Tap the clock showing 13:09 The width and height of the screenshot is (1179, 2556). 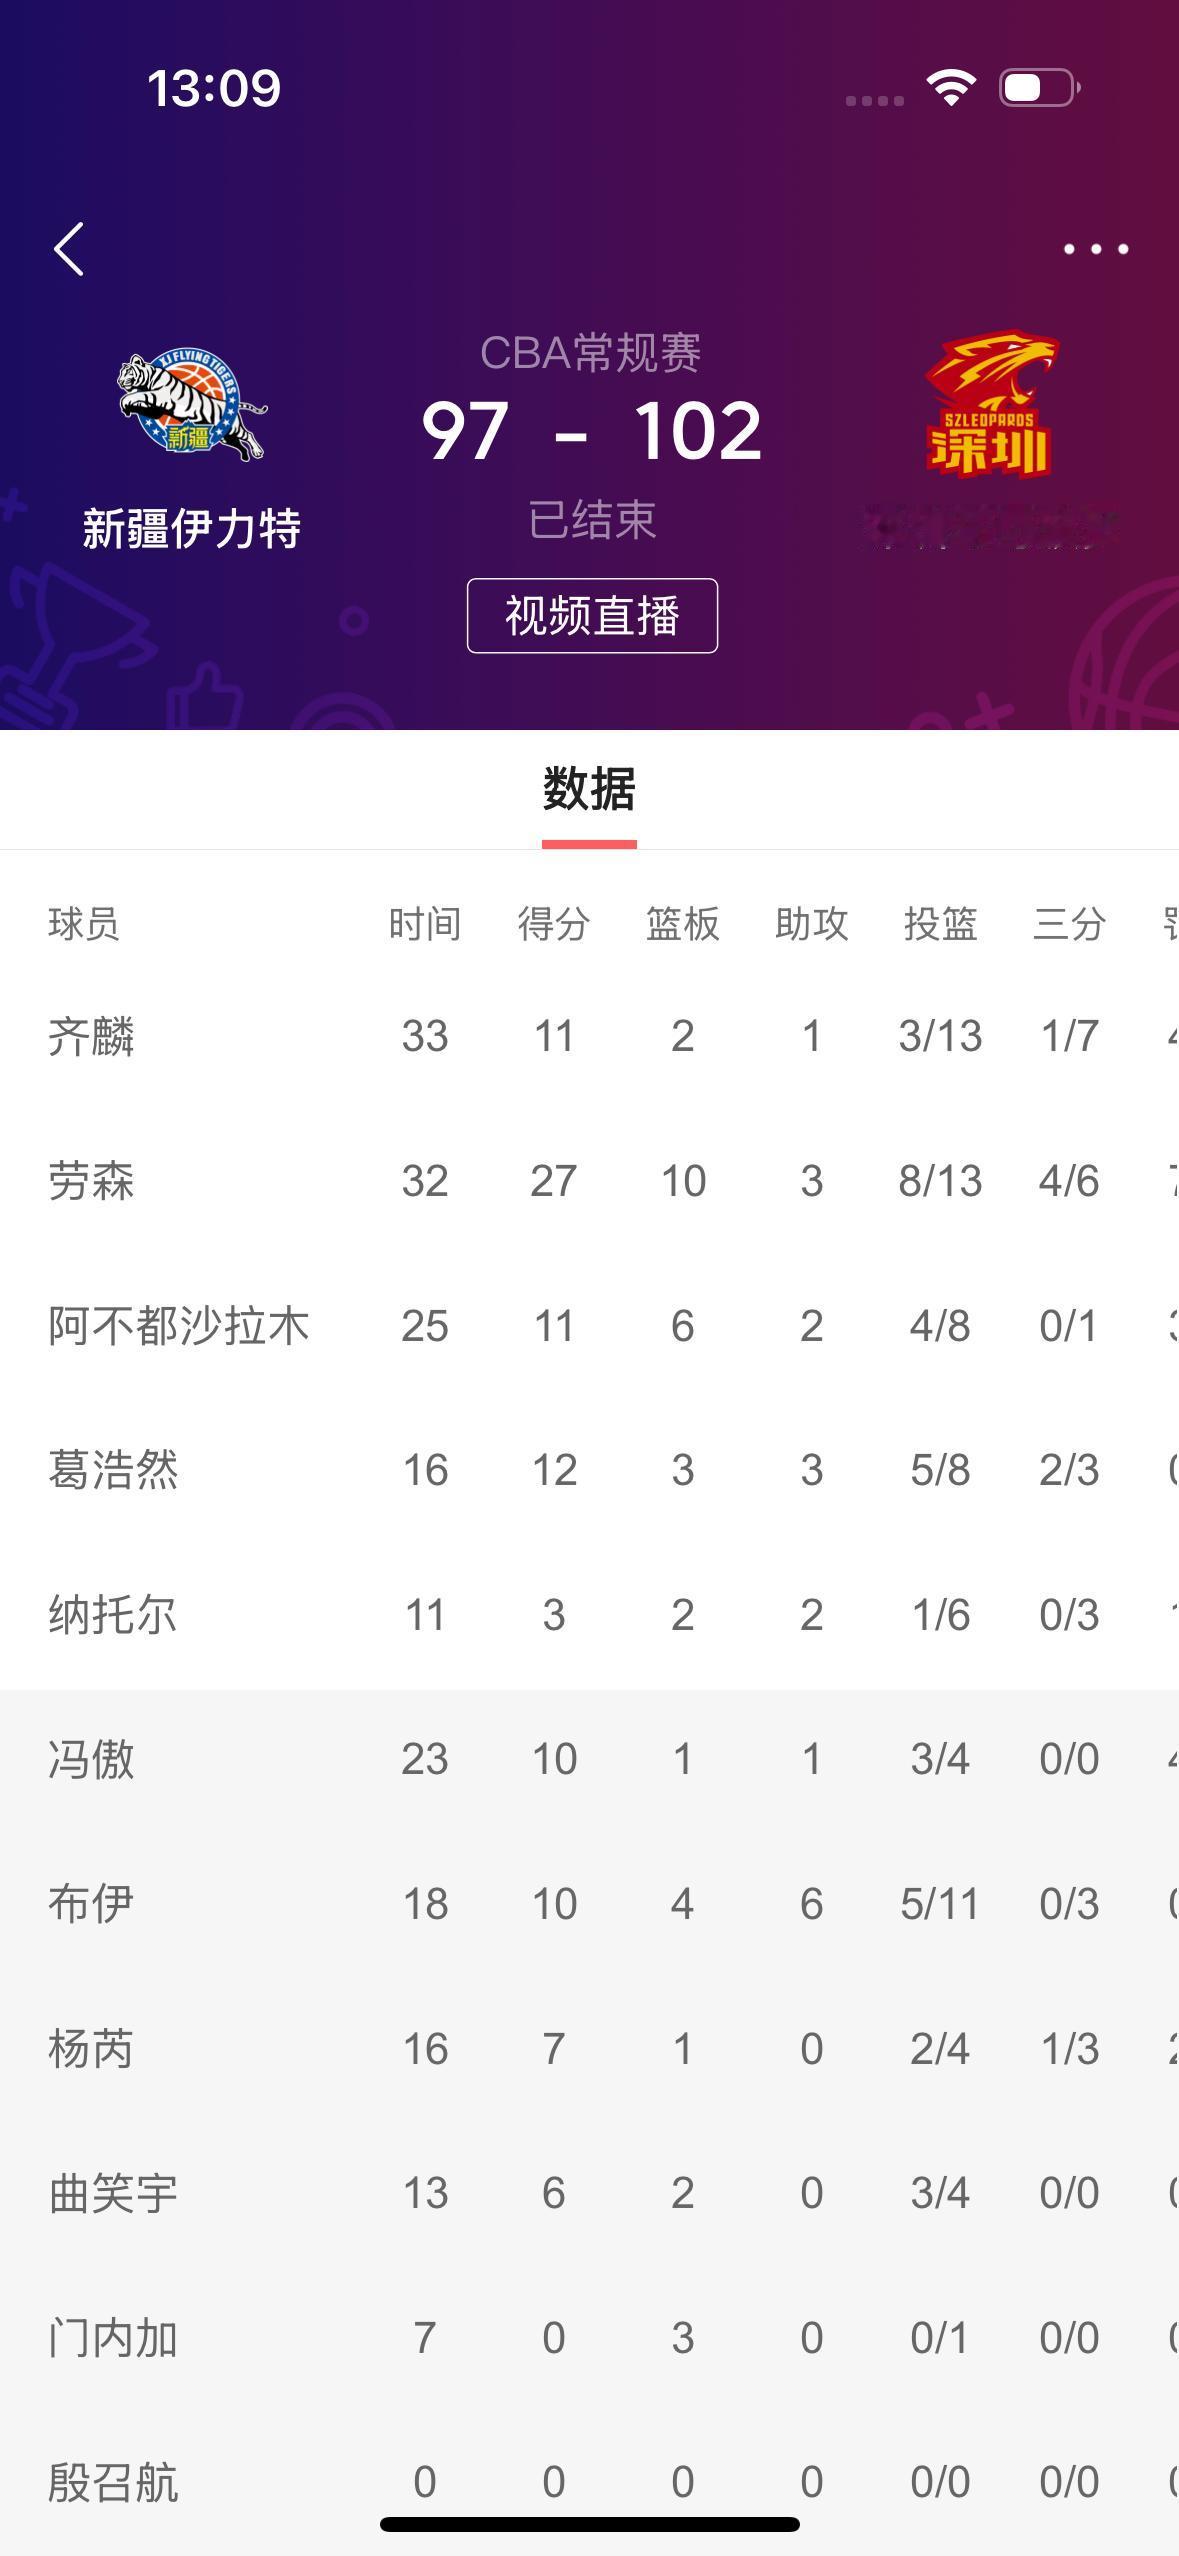pyautogui.click(x=213, y=88)
